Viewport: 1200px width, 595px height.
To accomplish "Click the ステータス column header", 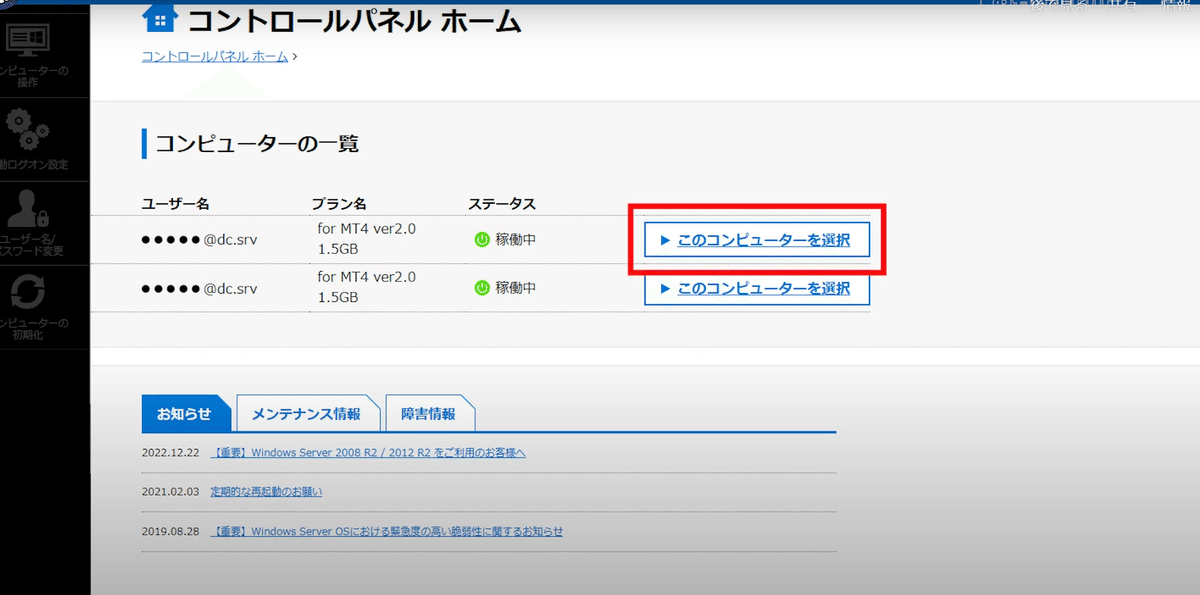I will (x=502, y=204).
